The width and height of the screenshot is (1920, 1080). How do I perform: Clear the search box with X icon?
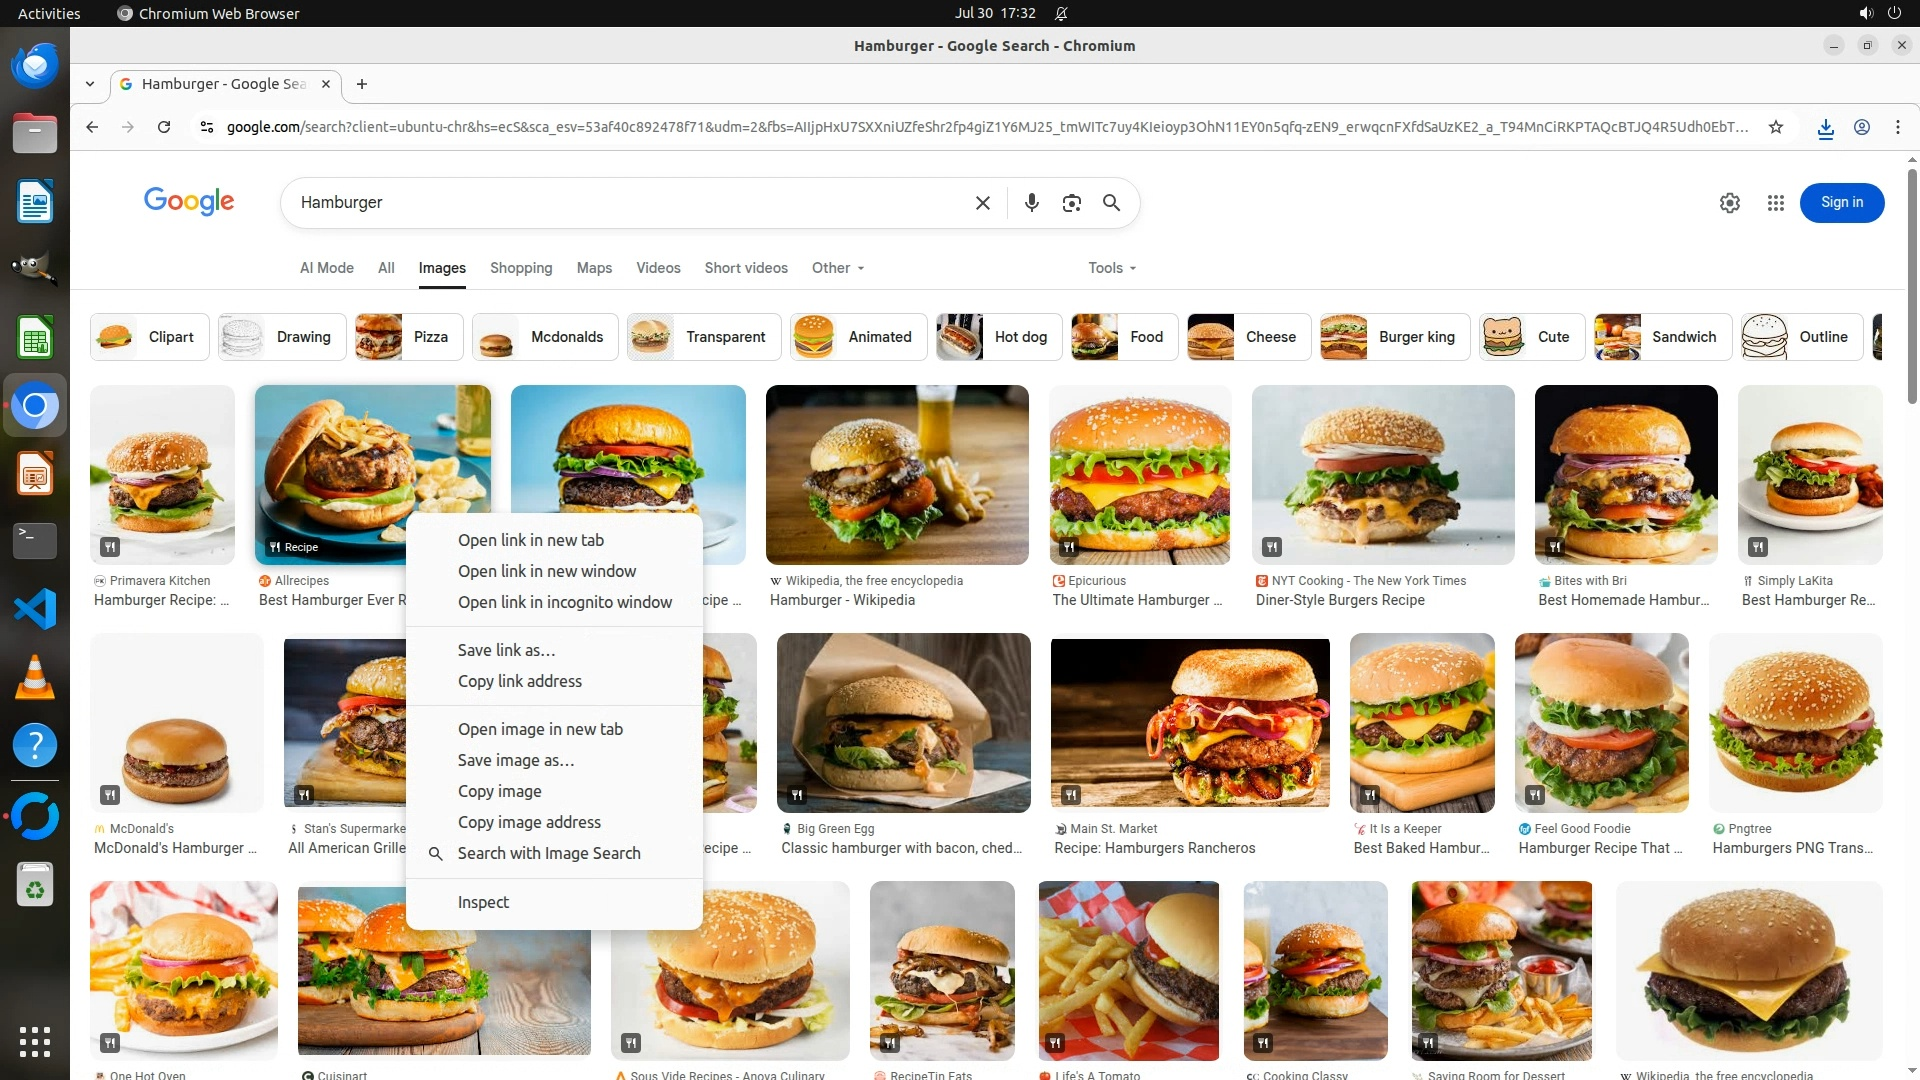(982, 203)
